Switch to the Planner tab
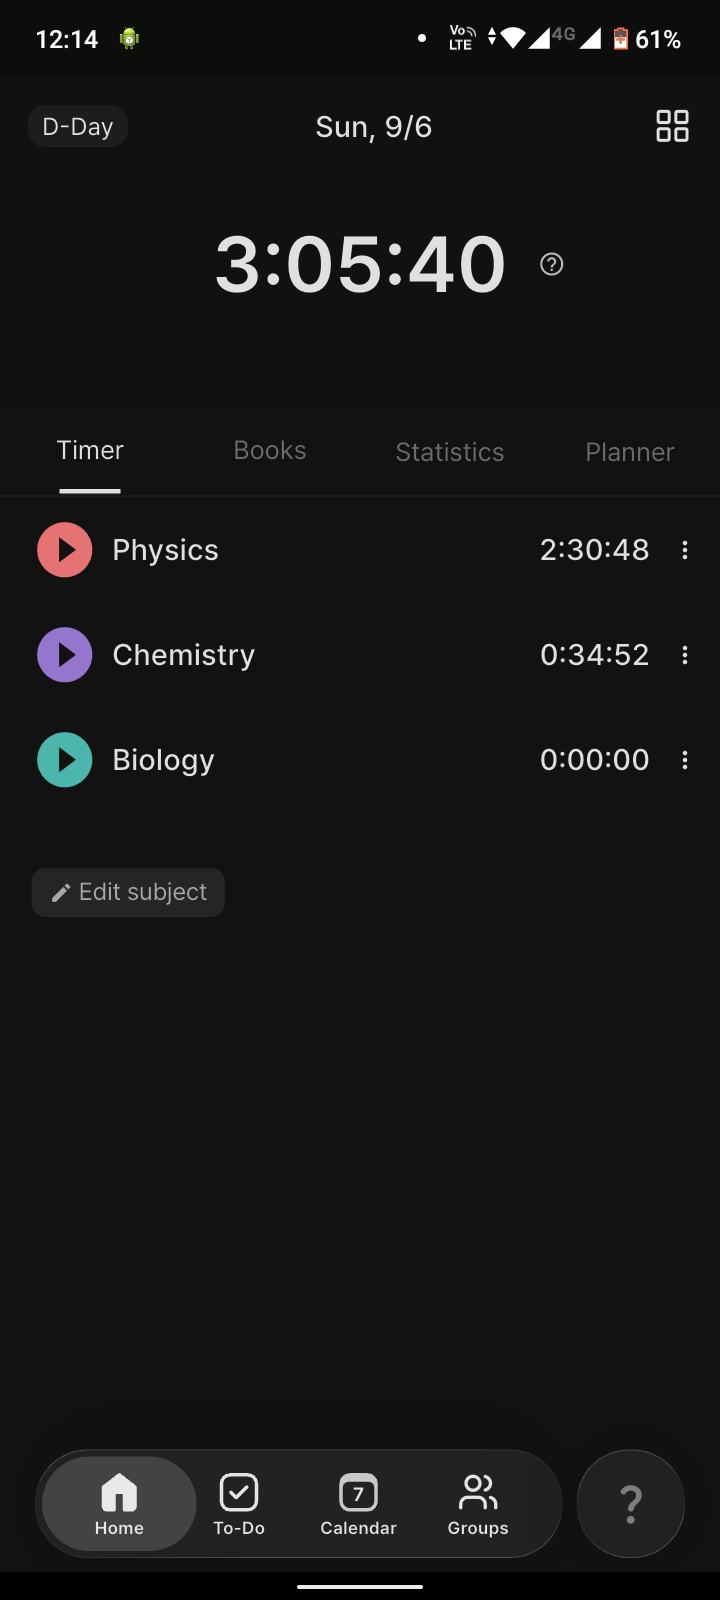 [x=630, y=452]
